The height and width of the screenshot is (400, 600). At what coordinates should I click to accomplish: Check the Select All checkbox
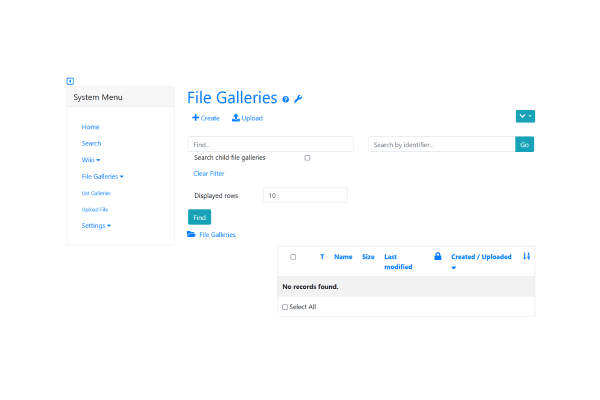[284, 307]
